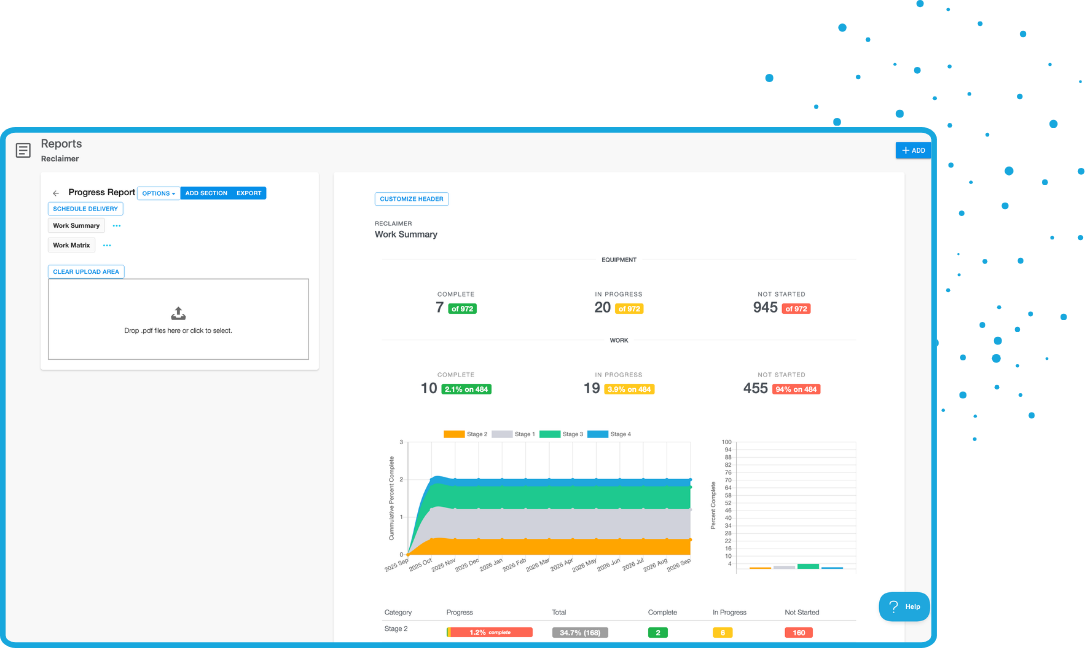Click the Progress Report title
Viewport: 1085px width, 648px height.
click(102, 192)
